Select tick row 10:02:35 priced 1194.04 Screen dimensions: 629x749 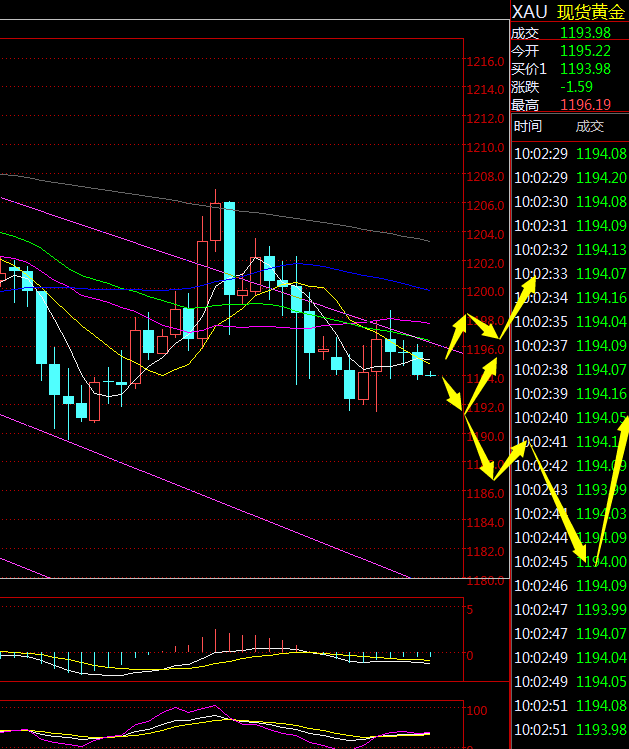570,322
